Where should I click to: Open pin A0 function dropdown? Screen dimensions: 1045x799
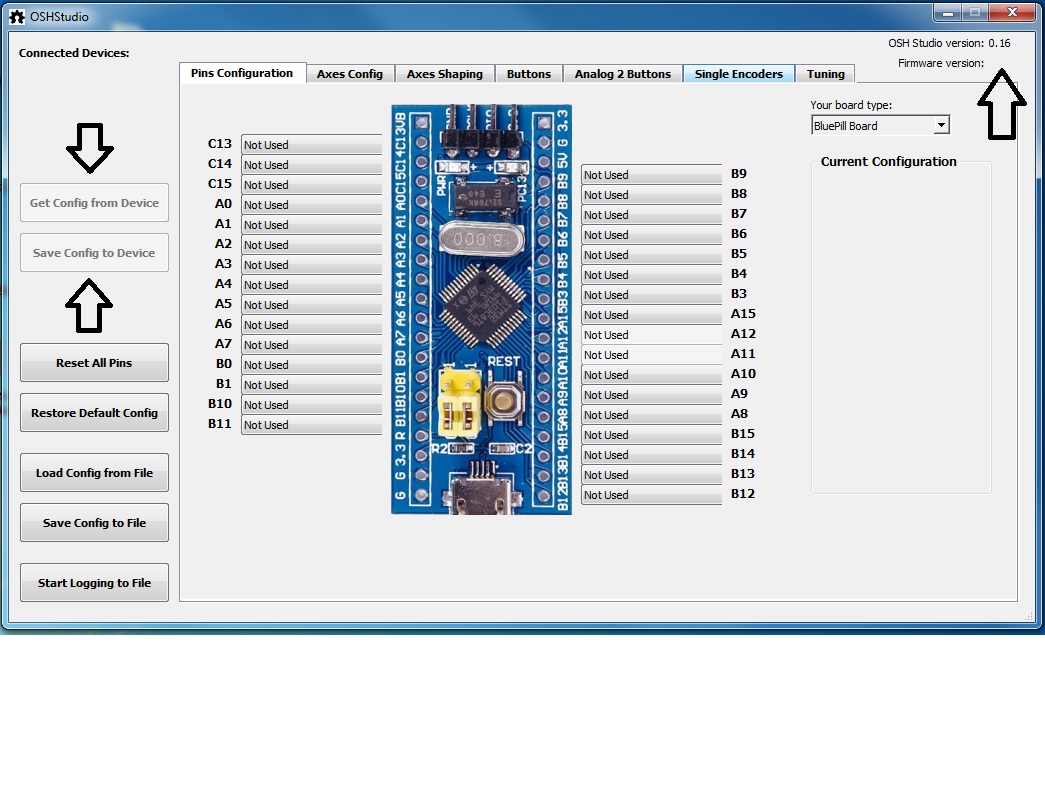(x=311, y=205)
